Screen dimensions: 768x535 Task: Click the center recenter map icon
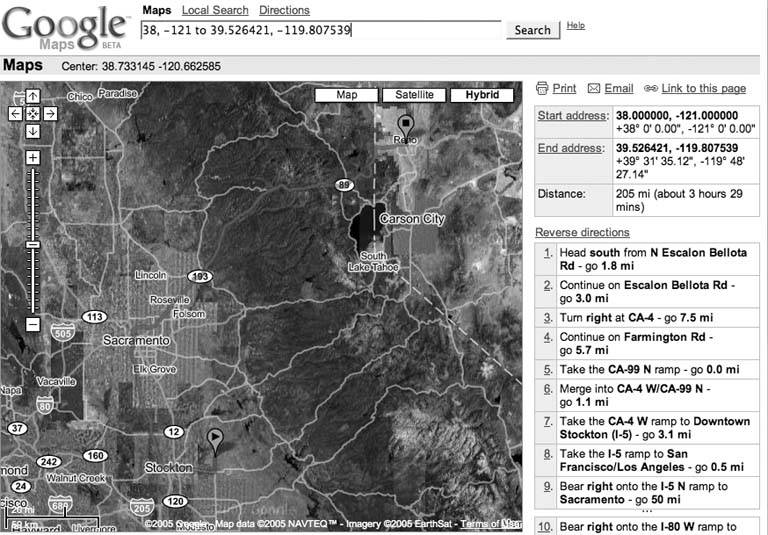point(33,114)
